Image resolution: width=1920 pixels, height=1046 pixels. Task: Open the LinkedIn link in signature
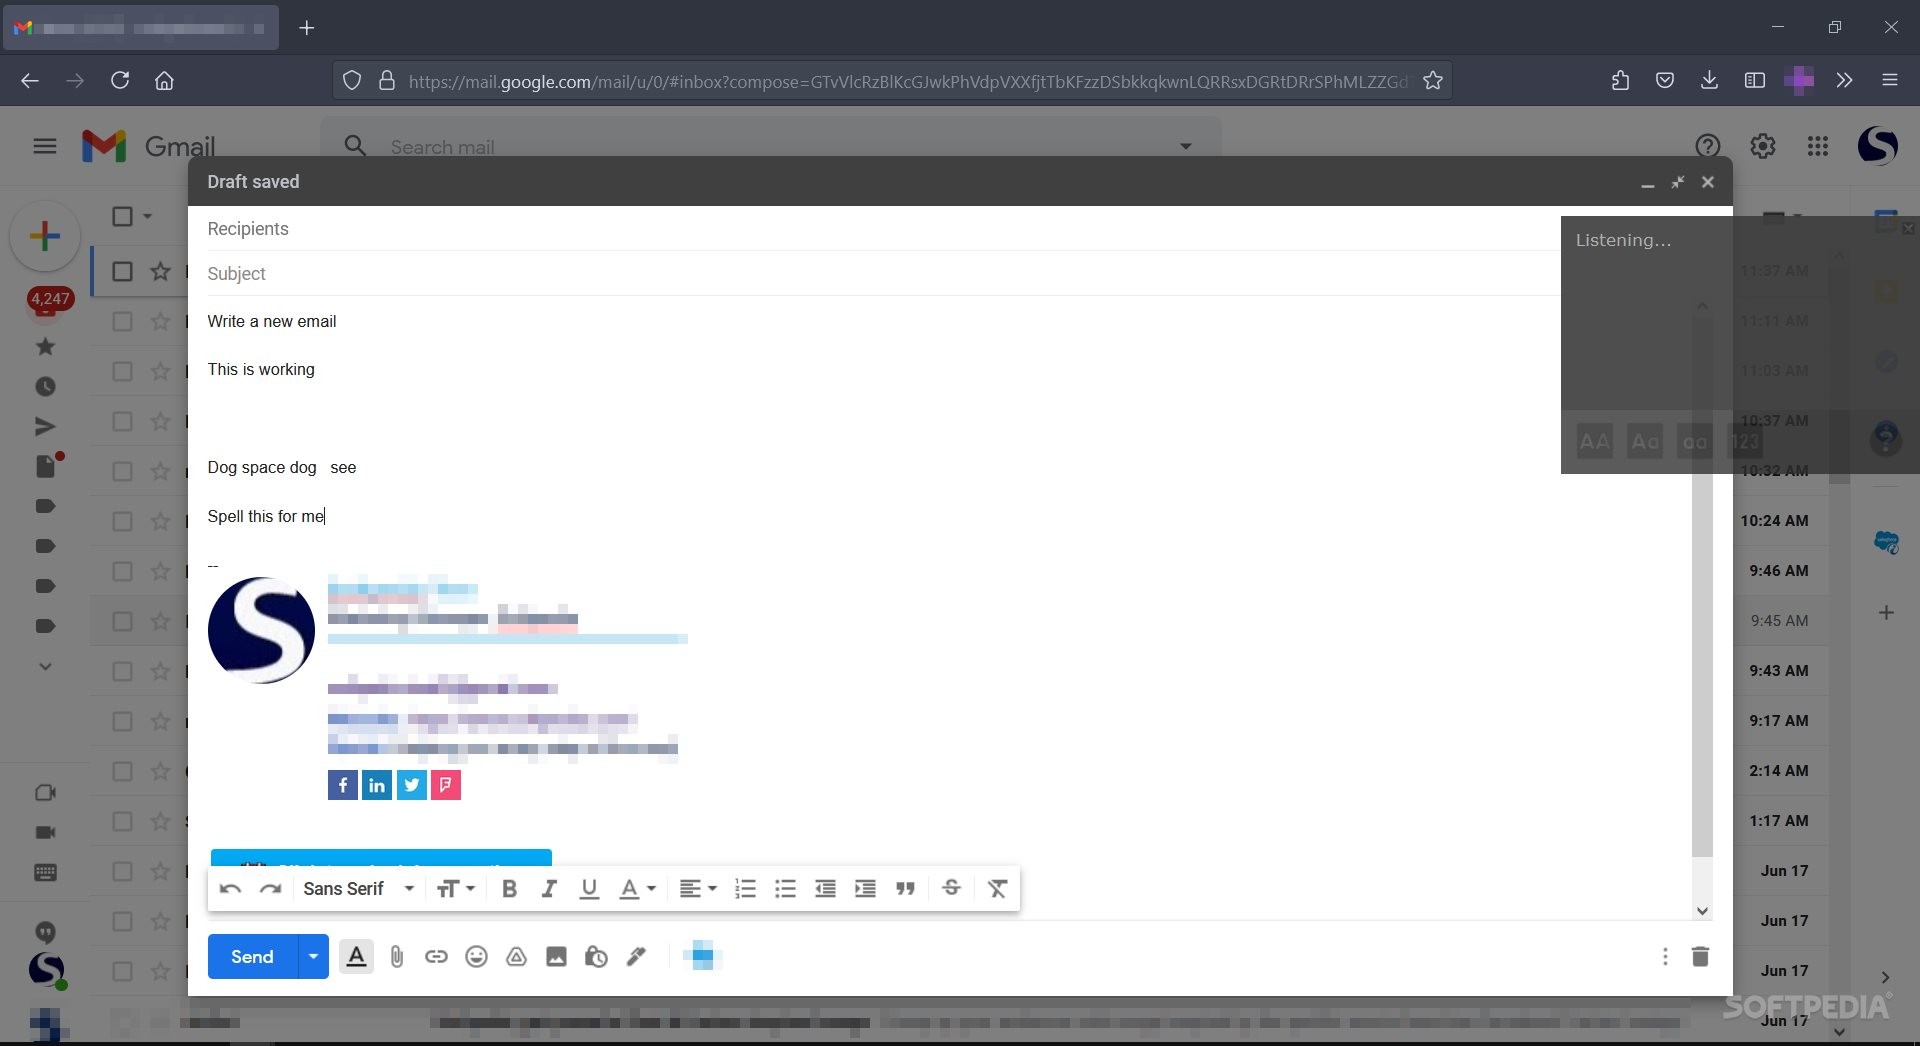pos(377,785)
